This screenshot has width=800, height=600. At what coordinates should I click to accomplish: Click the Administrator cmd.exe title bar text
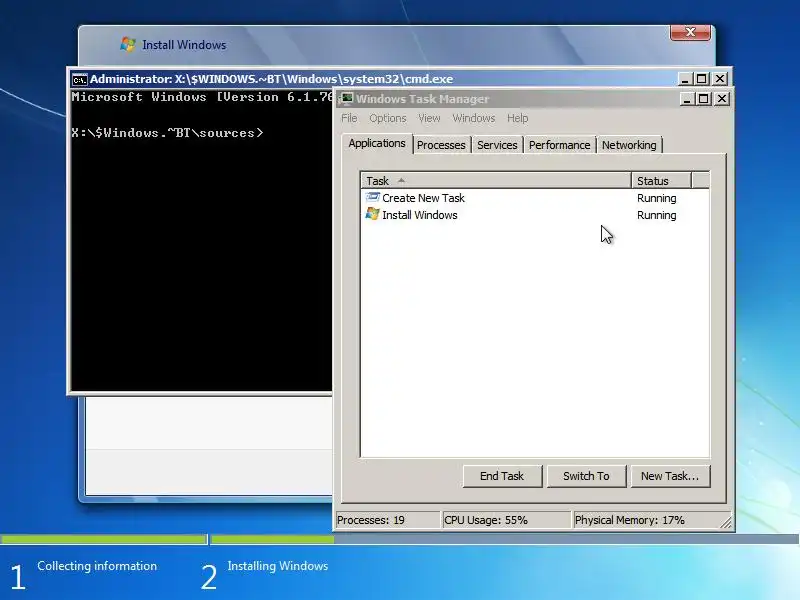pyautogui.click(x=271, y=79)
